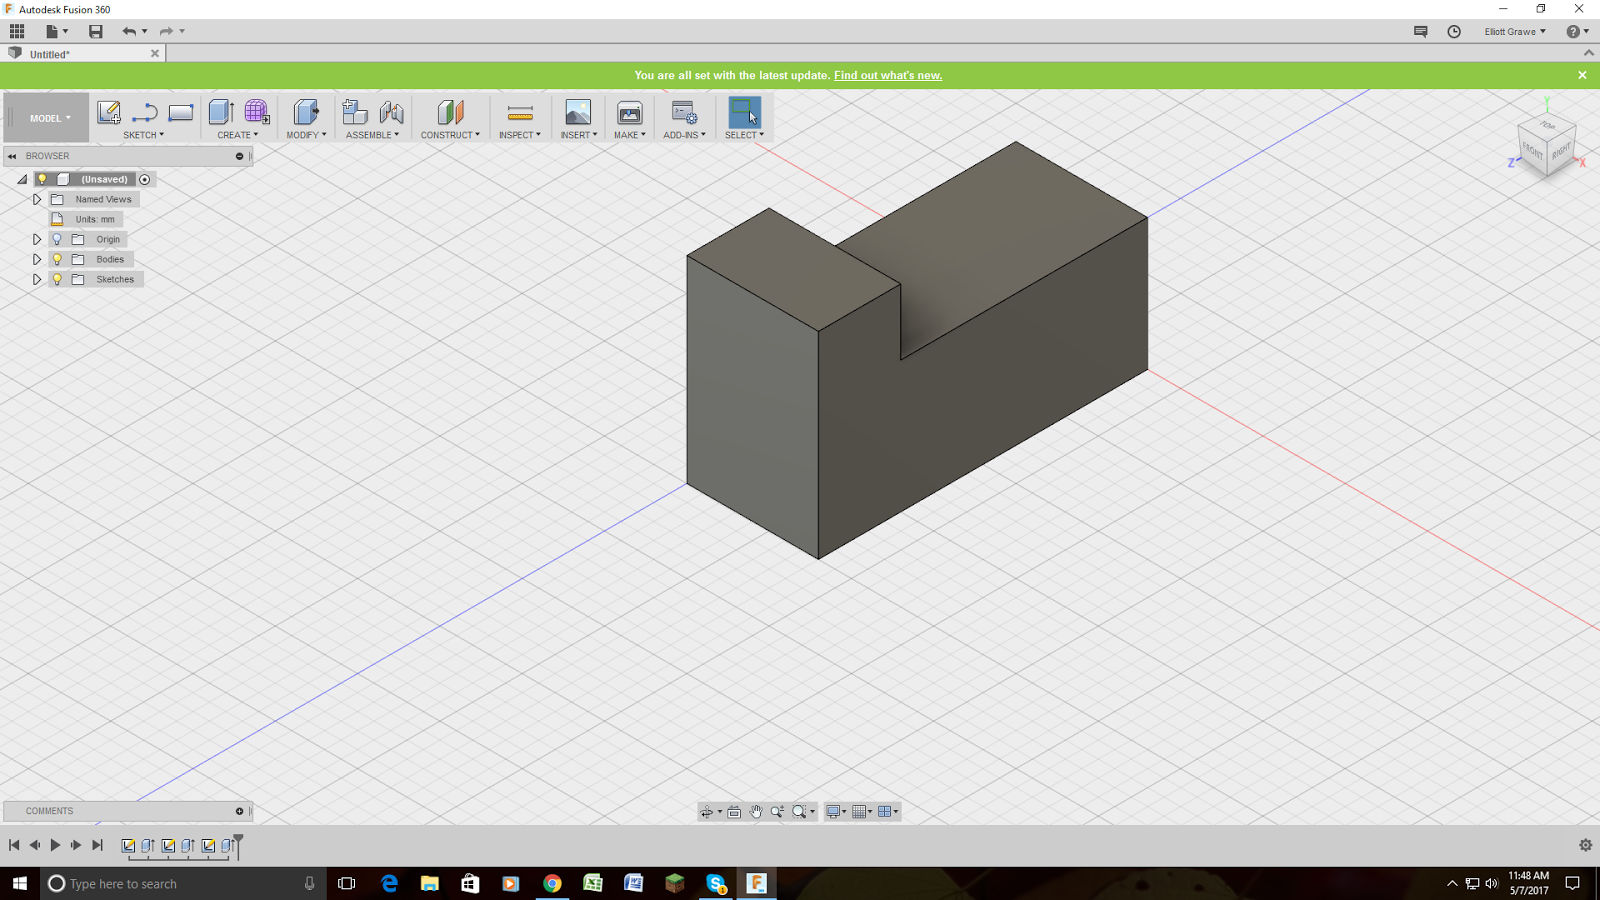
Task: Click the Fit zoom window icon
Action: pyautogui.click(x=799, y=812)
